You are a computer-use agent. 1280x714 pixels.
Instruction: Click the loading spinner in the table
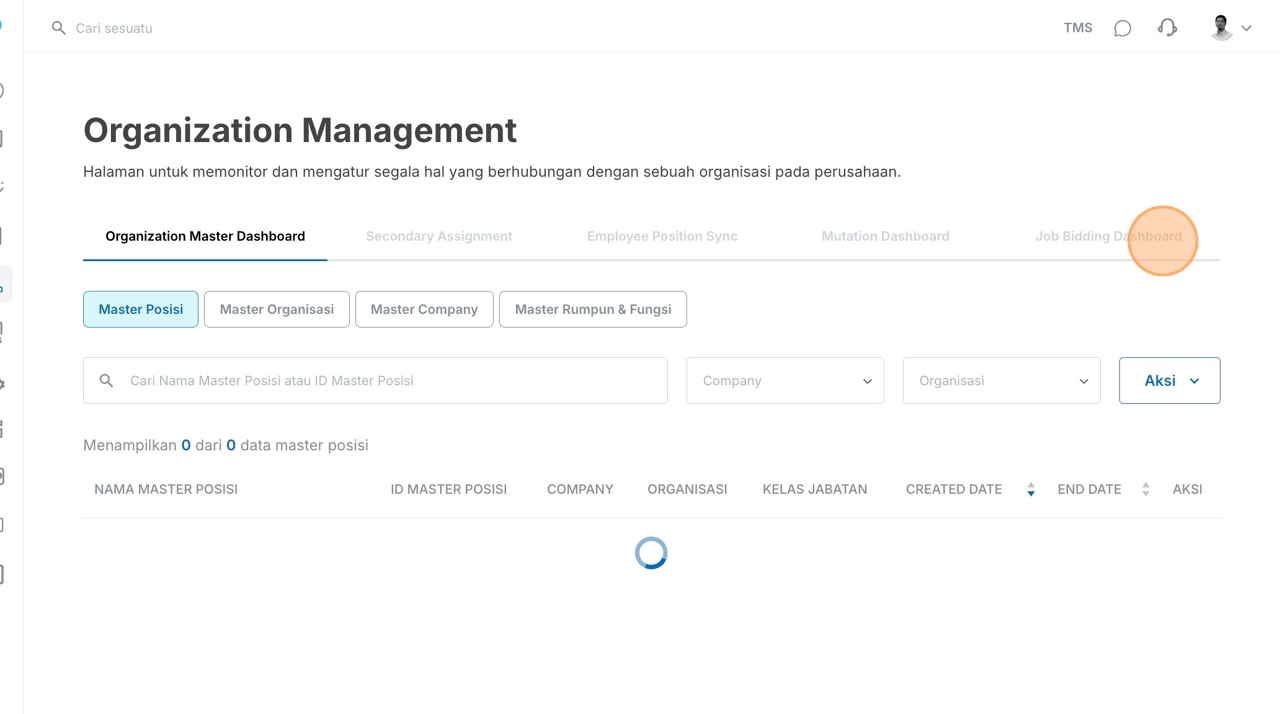[651, 553]
